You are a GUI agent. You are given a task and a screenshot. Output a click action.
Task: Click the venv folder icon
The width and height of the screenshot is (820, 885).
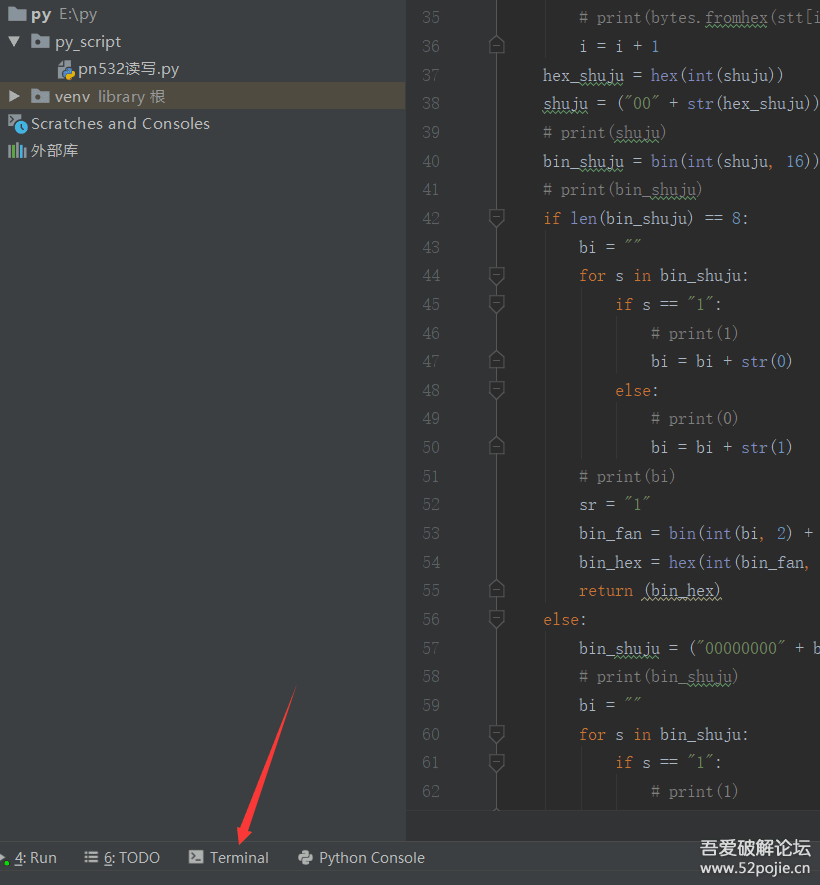[40, 96]
